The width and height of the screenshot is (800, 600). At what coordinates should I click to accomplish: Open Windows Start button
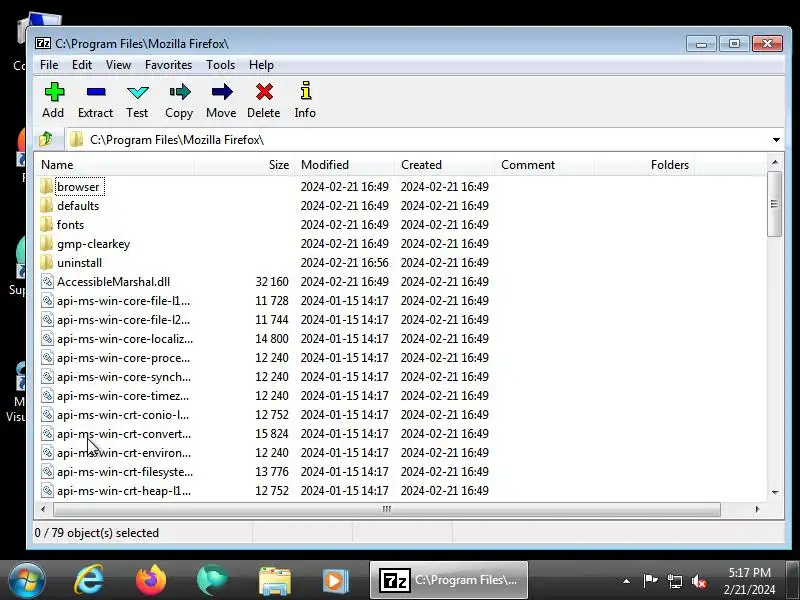(27, 580)
